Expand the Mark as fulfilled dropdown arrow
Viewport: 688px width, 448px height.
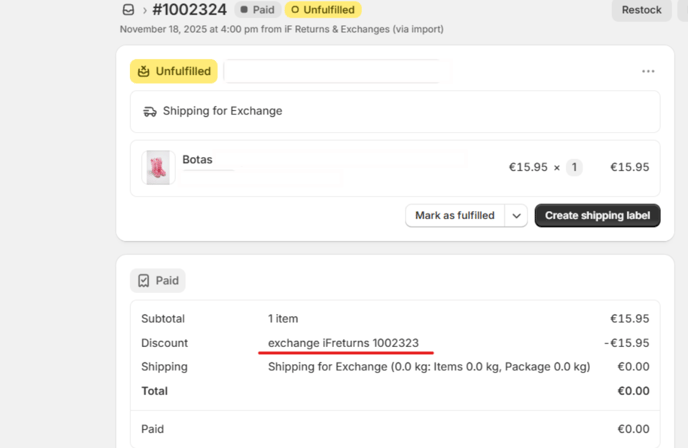[516, 215]
